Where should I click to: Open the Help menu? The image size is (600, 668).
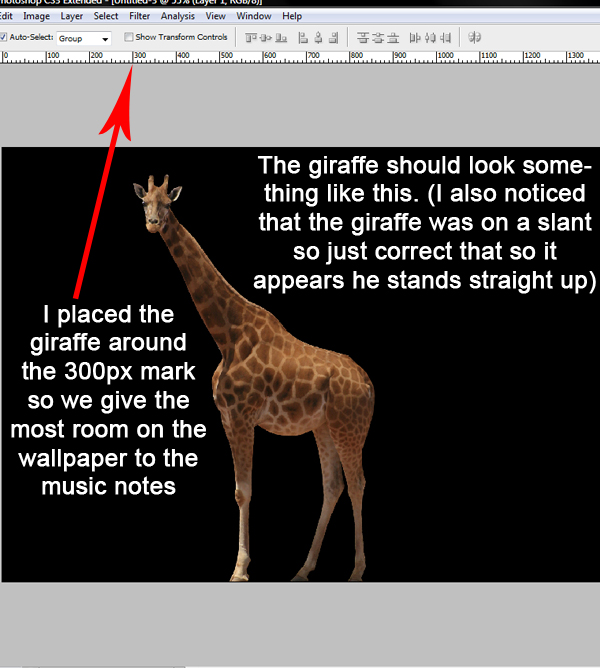pos(292,16)
